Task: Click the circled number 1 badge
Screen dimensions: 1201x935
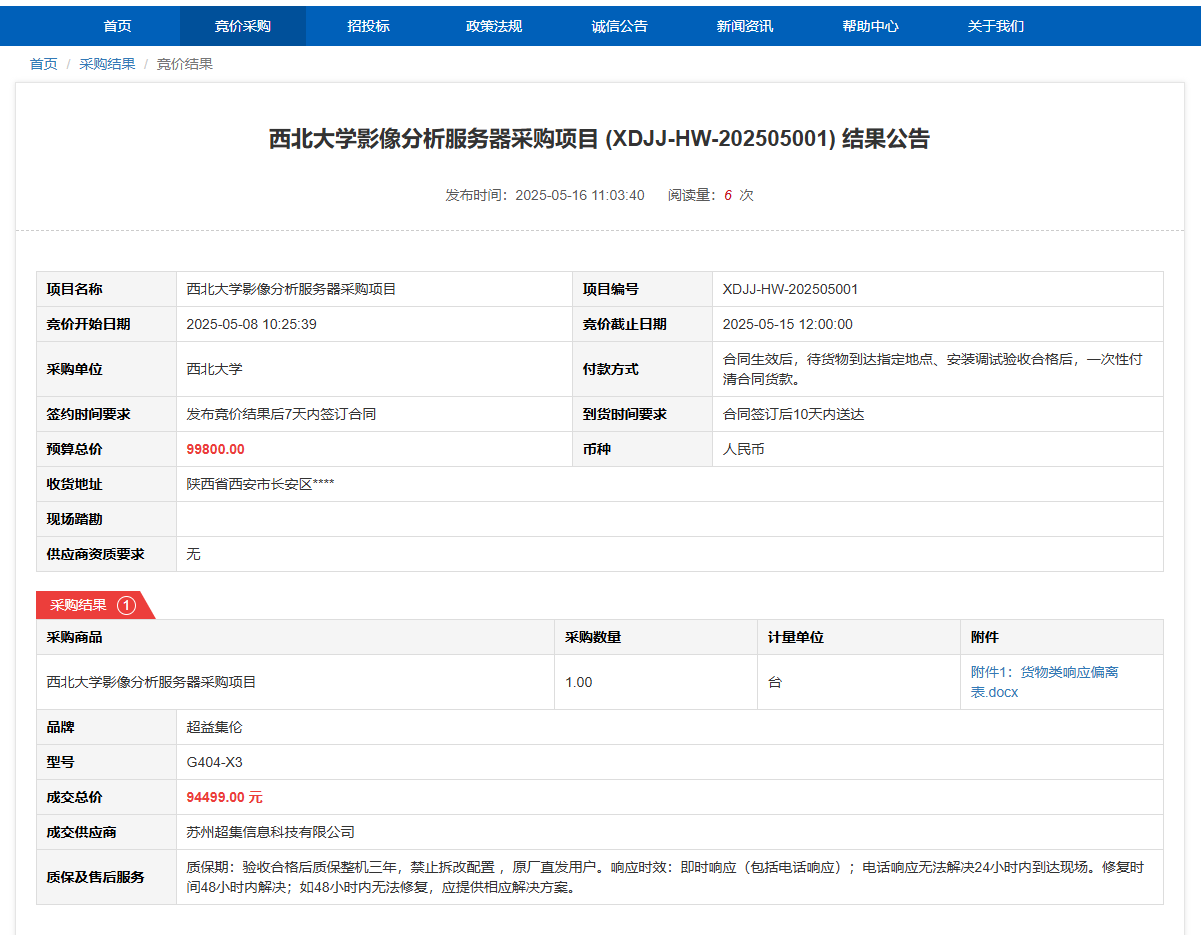Action: (126, 605)
